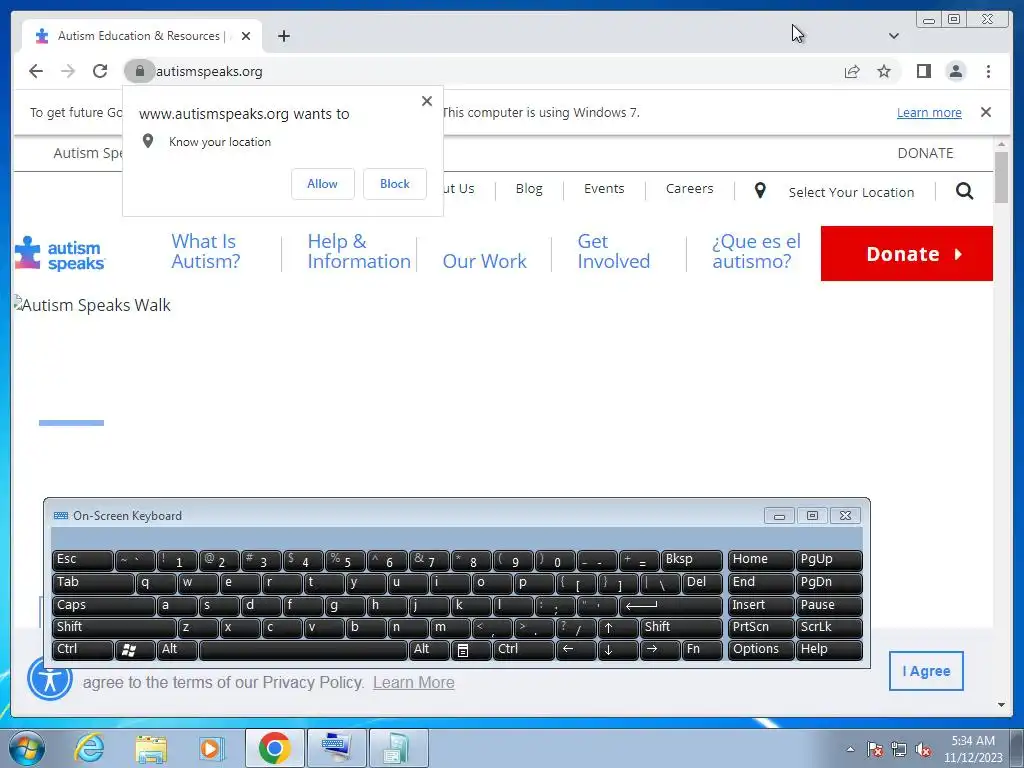Open the ¿Que es el autismo? link
Screen dimensions: 1024x768
[x=756, y=251]
